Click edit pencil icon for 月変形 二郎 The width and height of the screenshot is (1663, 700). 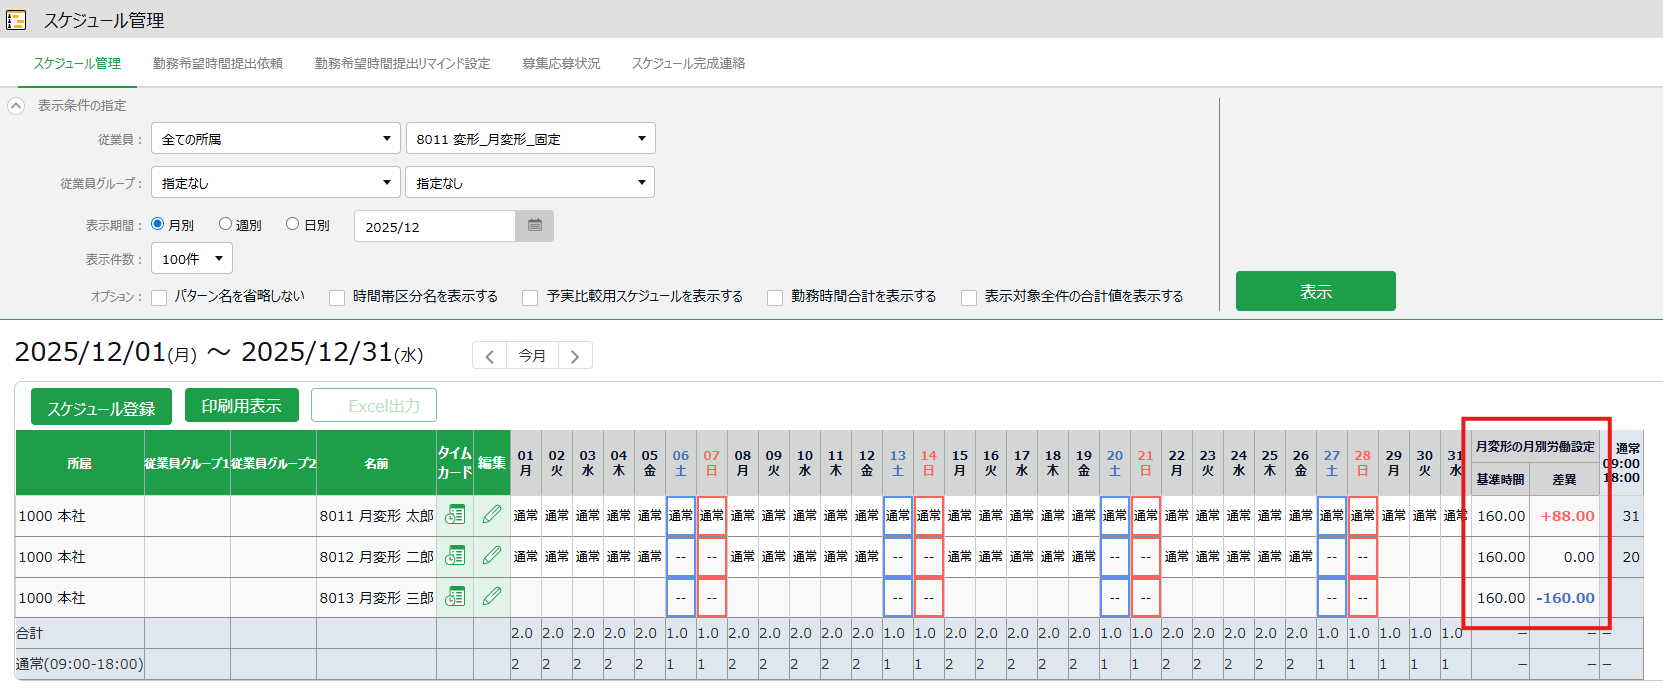click(491, 556)
